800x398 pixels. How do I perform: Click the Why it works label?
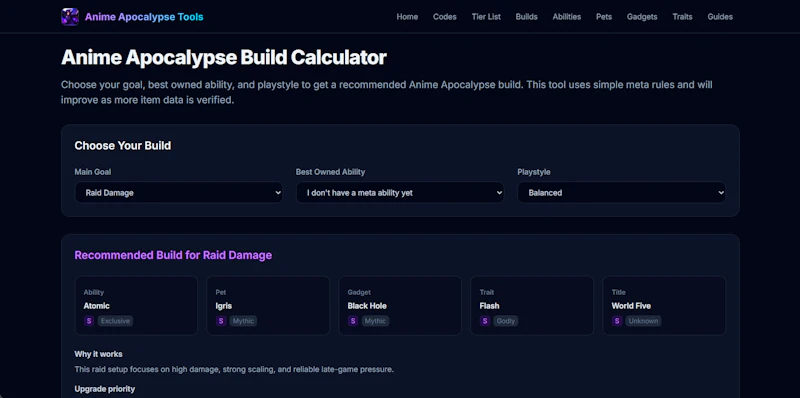(98, 354)
